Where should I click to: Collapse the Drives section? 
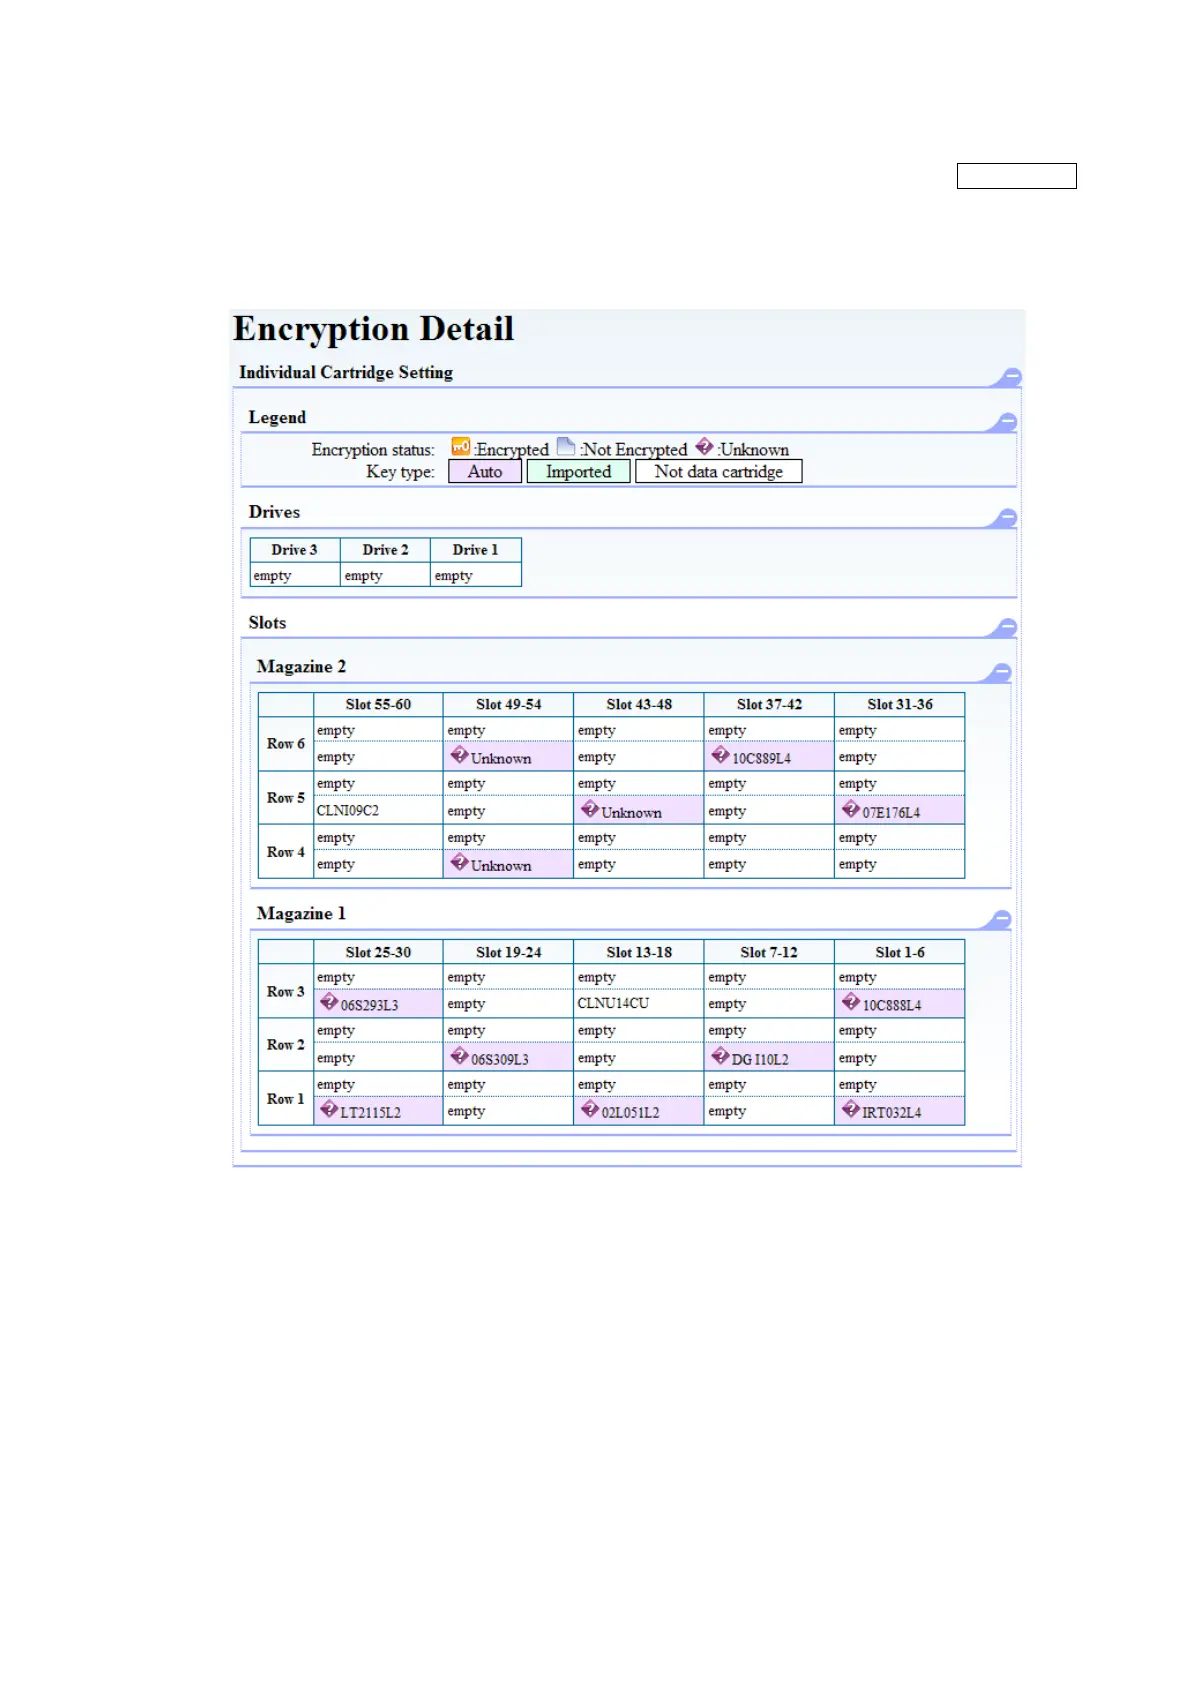click(x=1007, y=517)
